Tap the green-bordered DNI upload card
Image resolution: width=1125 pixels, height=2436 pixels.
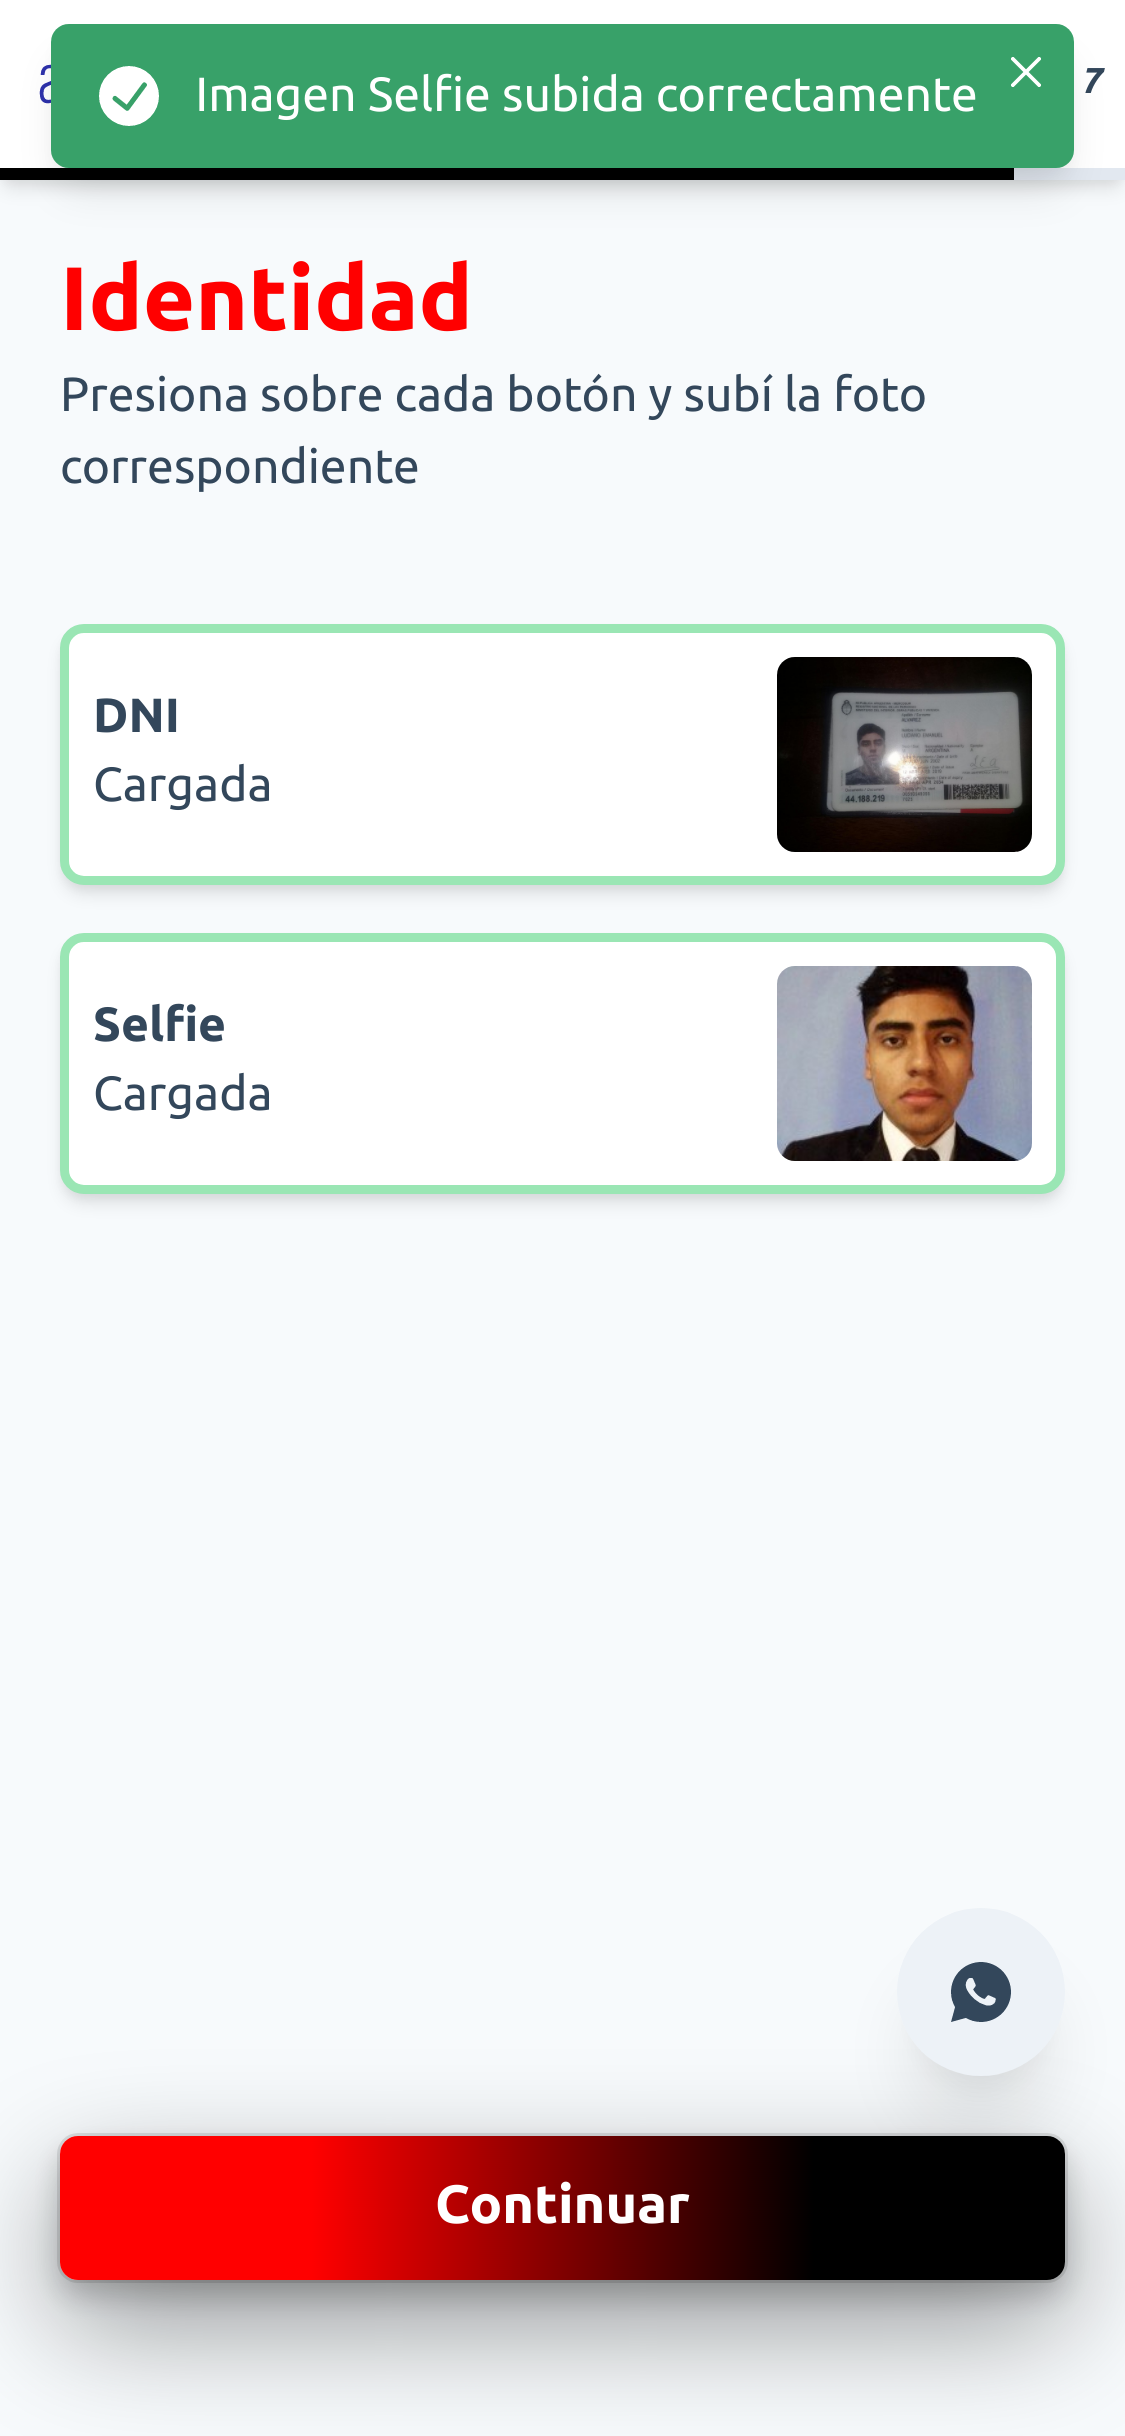(562, 754)
